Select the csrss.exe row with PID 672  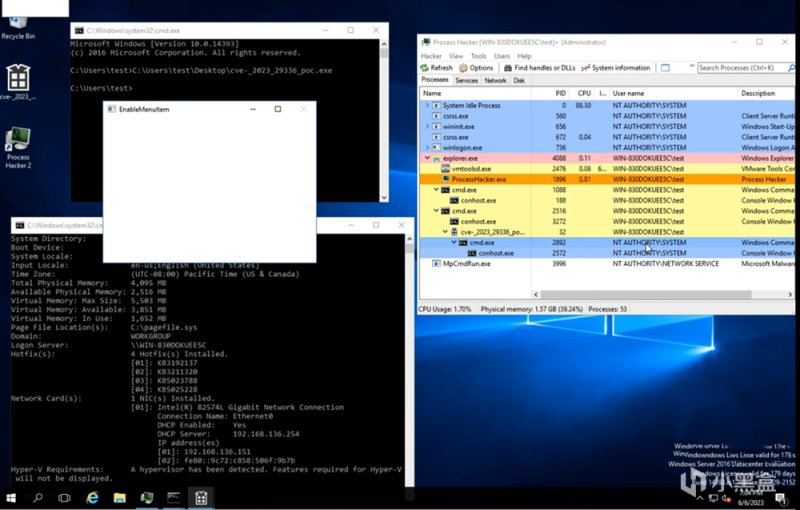click(607, 137)
